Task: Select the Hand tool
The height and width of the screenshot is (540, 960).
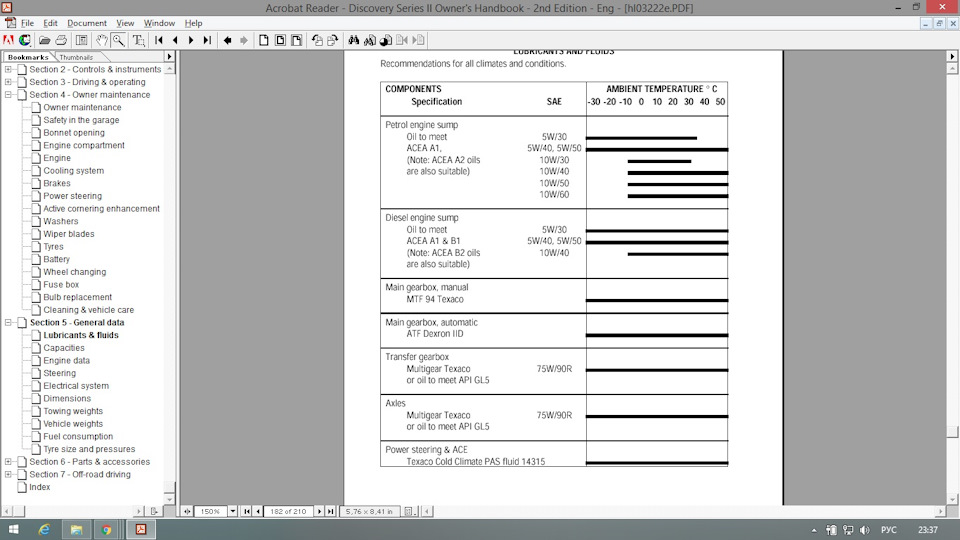Action: (x=102, y=40)
